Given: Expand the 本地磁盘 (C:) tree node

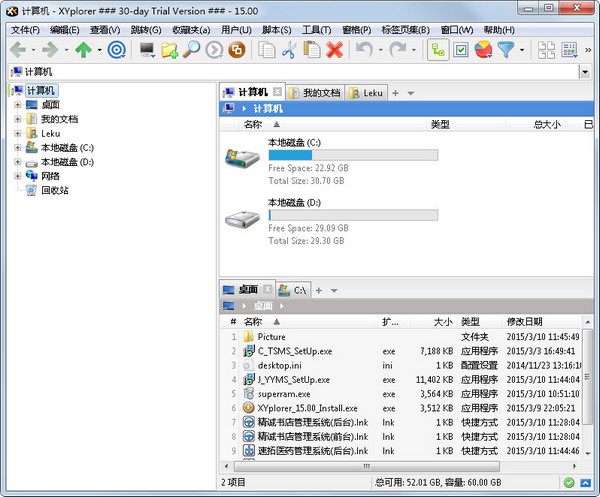Looking at the screenshot, I should pyautogui.click(x=18, y=148).
